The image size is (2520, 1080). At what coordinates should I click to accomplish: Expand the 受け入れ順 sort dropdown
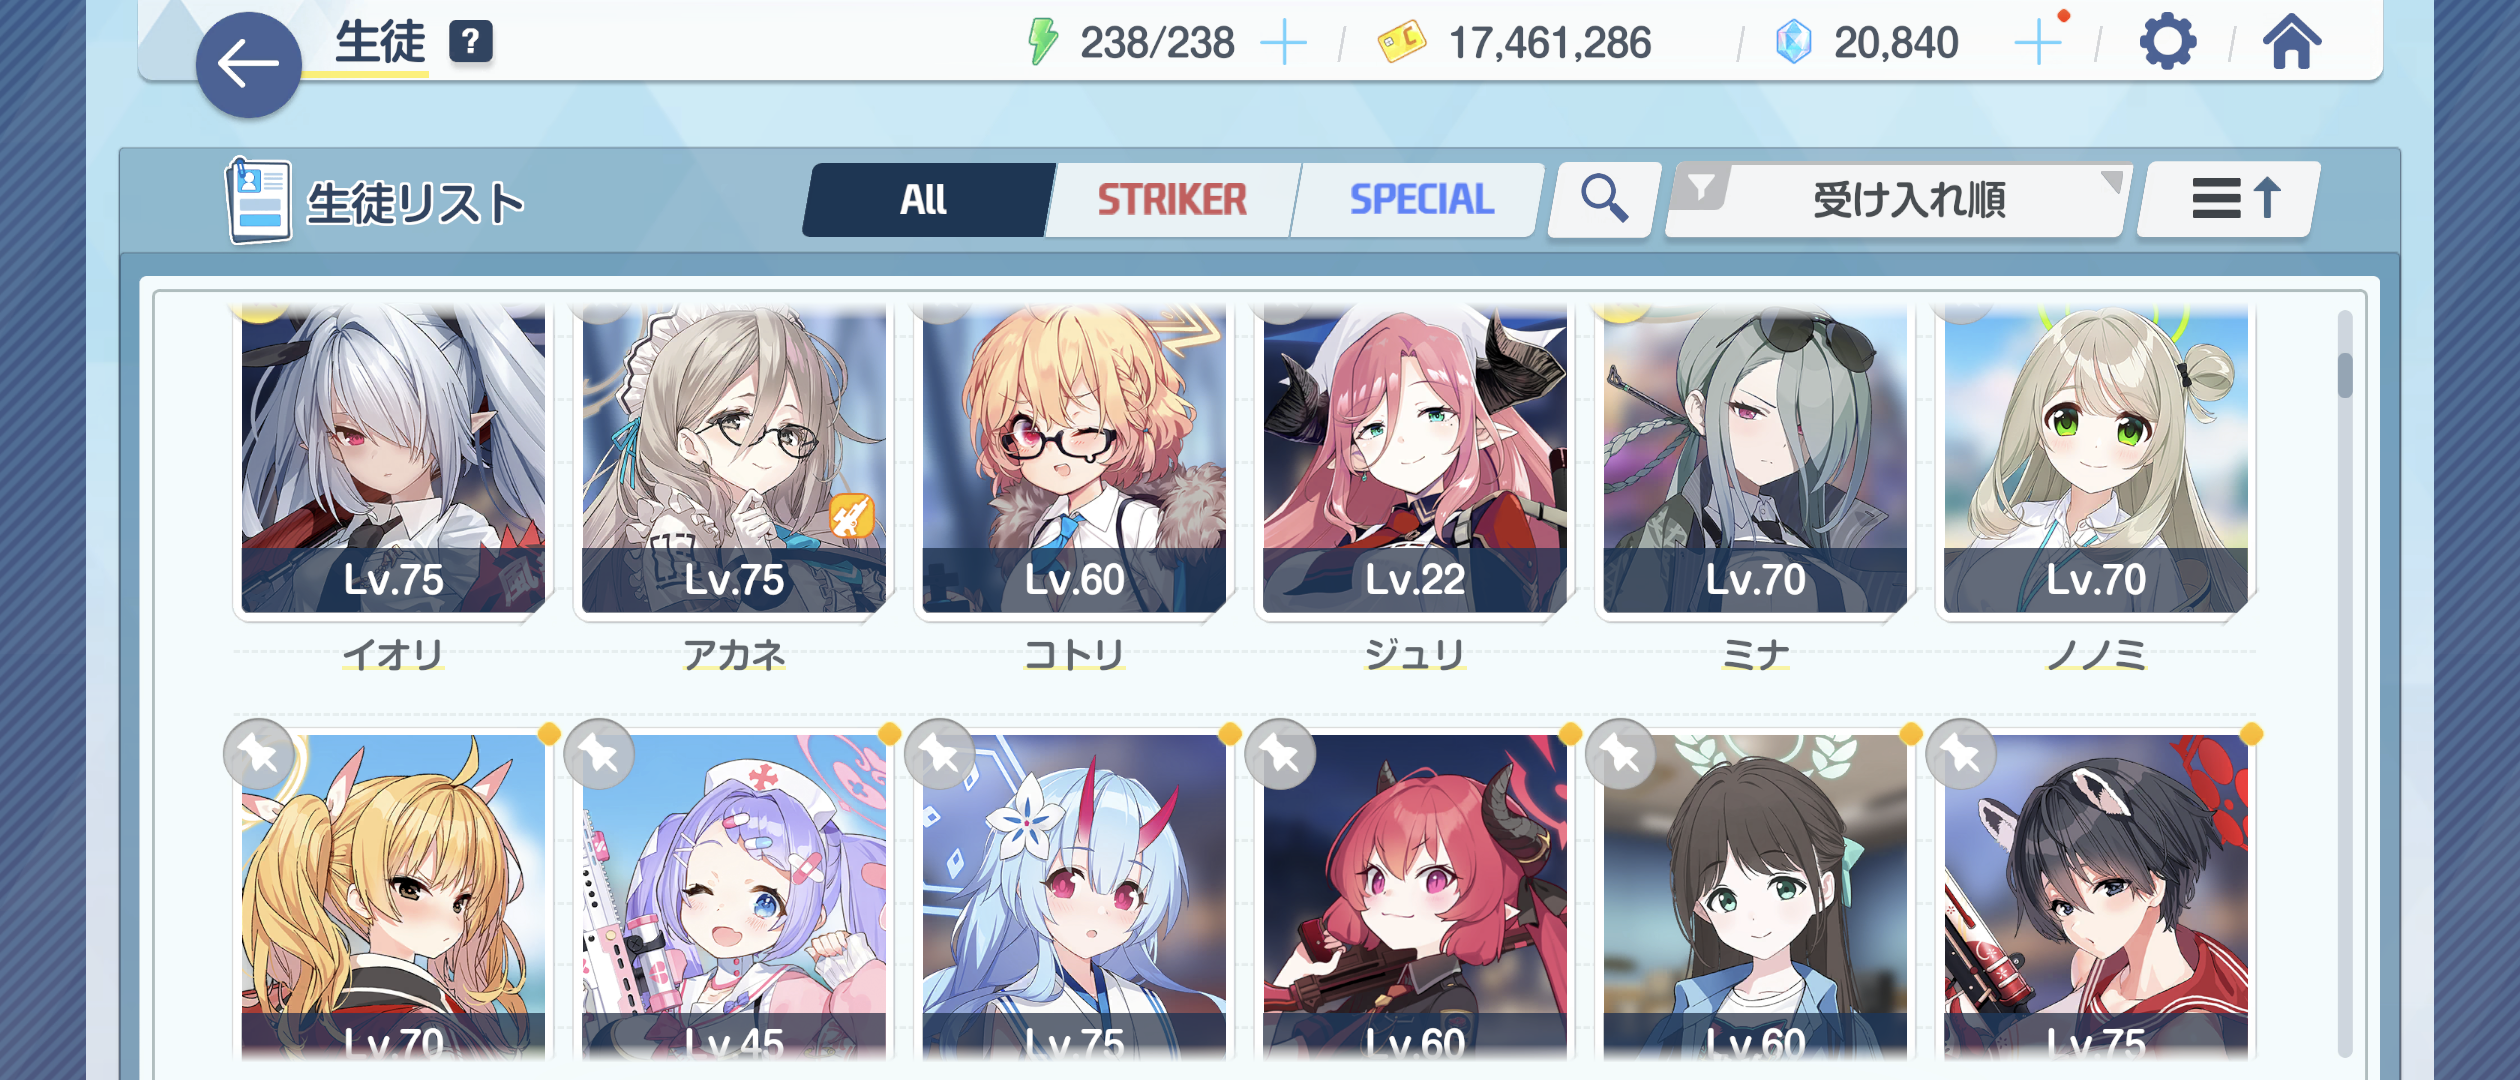point(1897,199)
